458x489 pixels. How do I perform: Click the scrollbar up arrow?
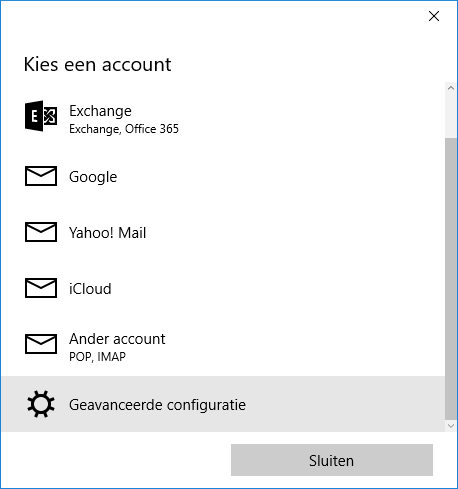coord(451,88)
